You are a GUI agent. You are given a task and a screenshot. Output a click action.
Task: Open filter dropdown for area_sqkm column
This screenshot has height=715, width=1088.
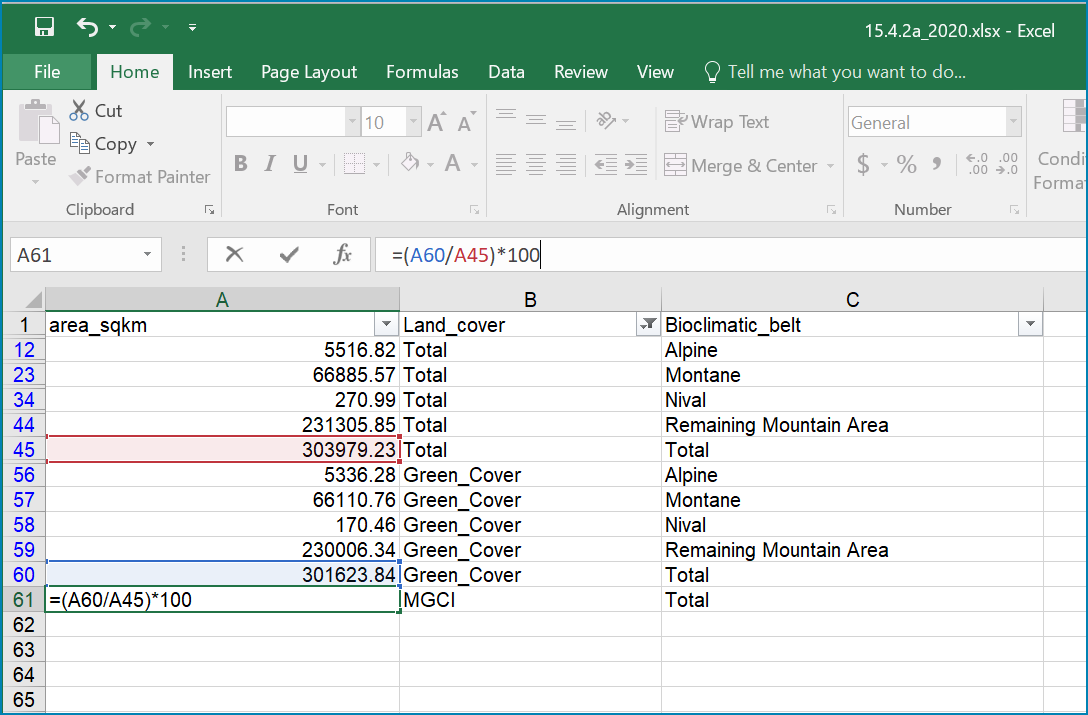386,324
